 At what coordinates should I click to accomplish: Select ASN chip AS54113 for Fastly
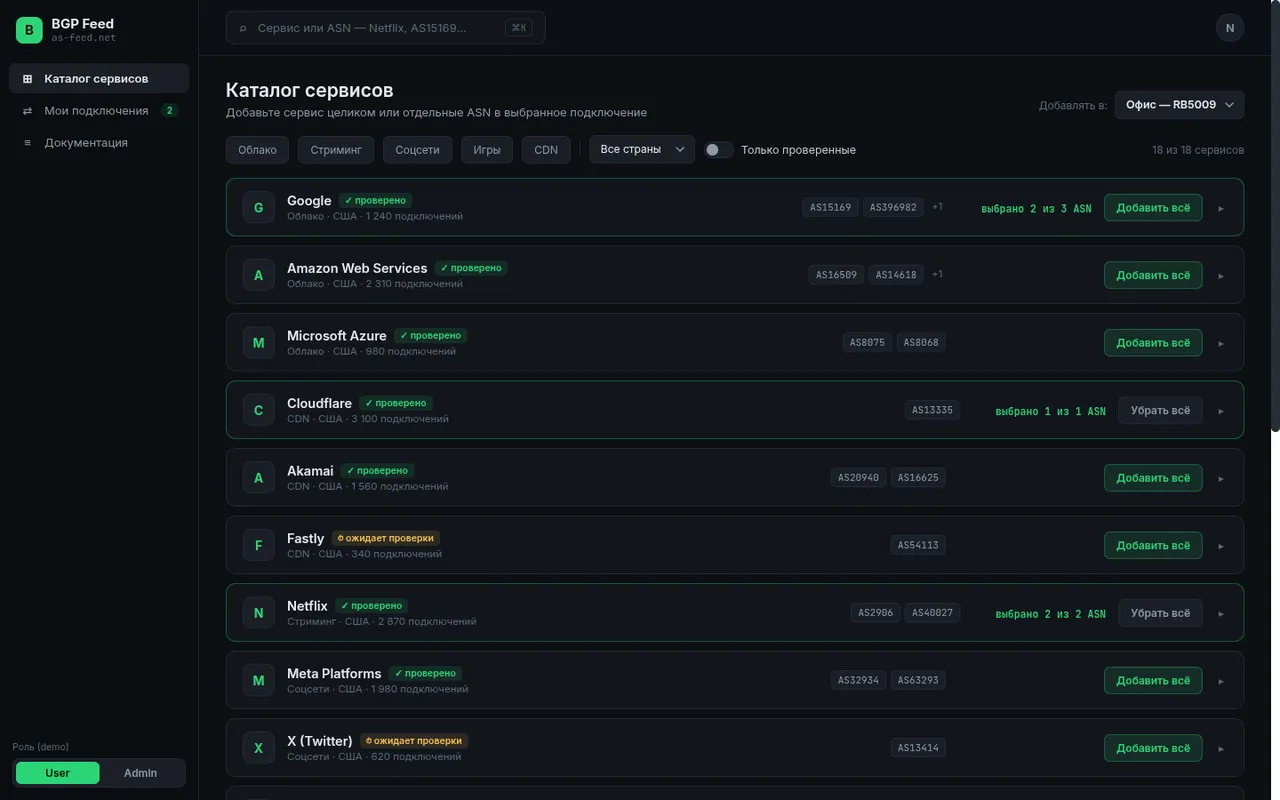pyautogui.click(x=918, y=545)
